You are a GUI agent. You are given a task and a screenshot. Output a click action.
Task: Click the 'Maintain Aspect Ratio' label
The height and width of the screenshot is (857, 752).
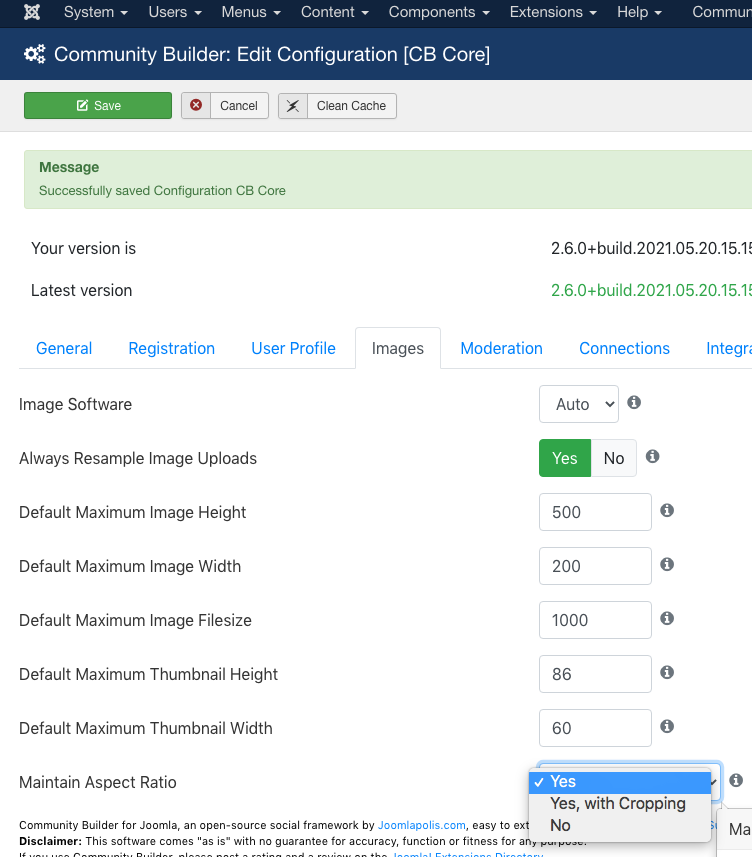pos(98,783)
